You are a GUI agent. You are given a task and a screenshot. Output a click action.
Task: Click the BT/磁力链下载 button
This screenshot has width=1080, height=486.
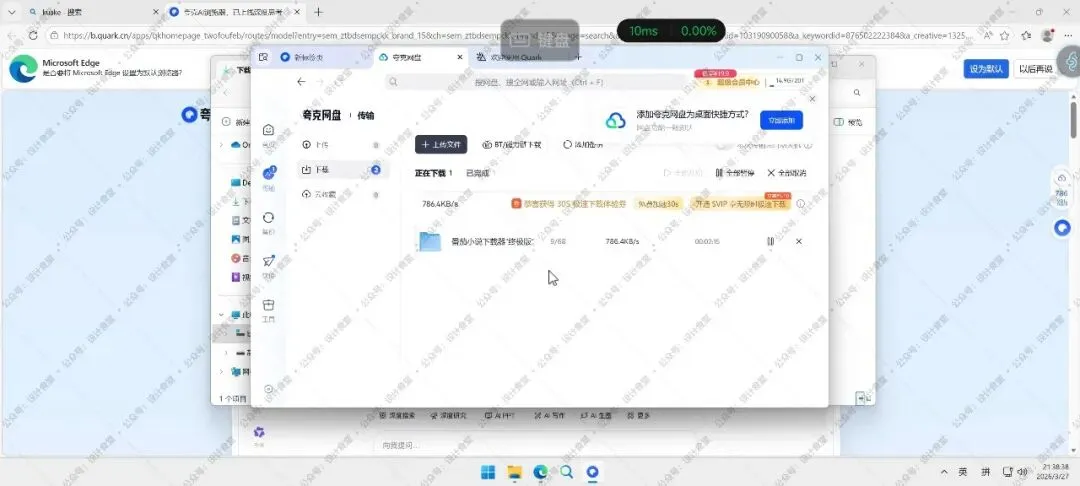pos(512,145)
